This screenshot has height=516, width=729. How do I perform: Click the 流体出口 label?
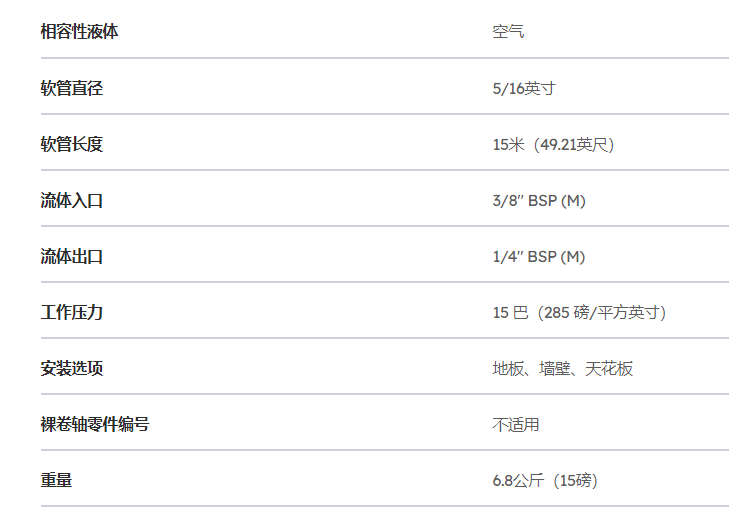pos(72,256)
